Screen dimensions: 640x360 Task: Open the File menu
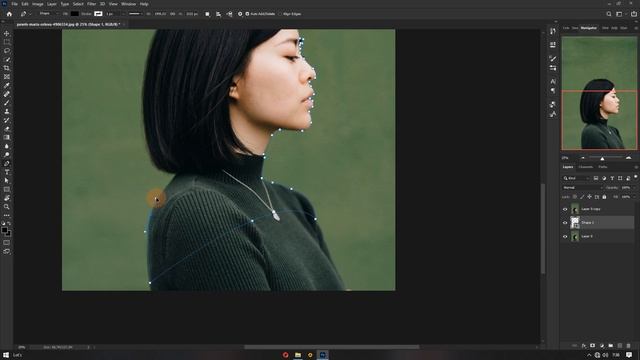tap(14, 4)
